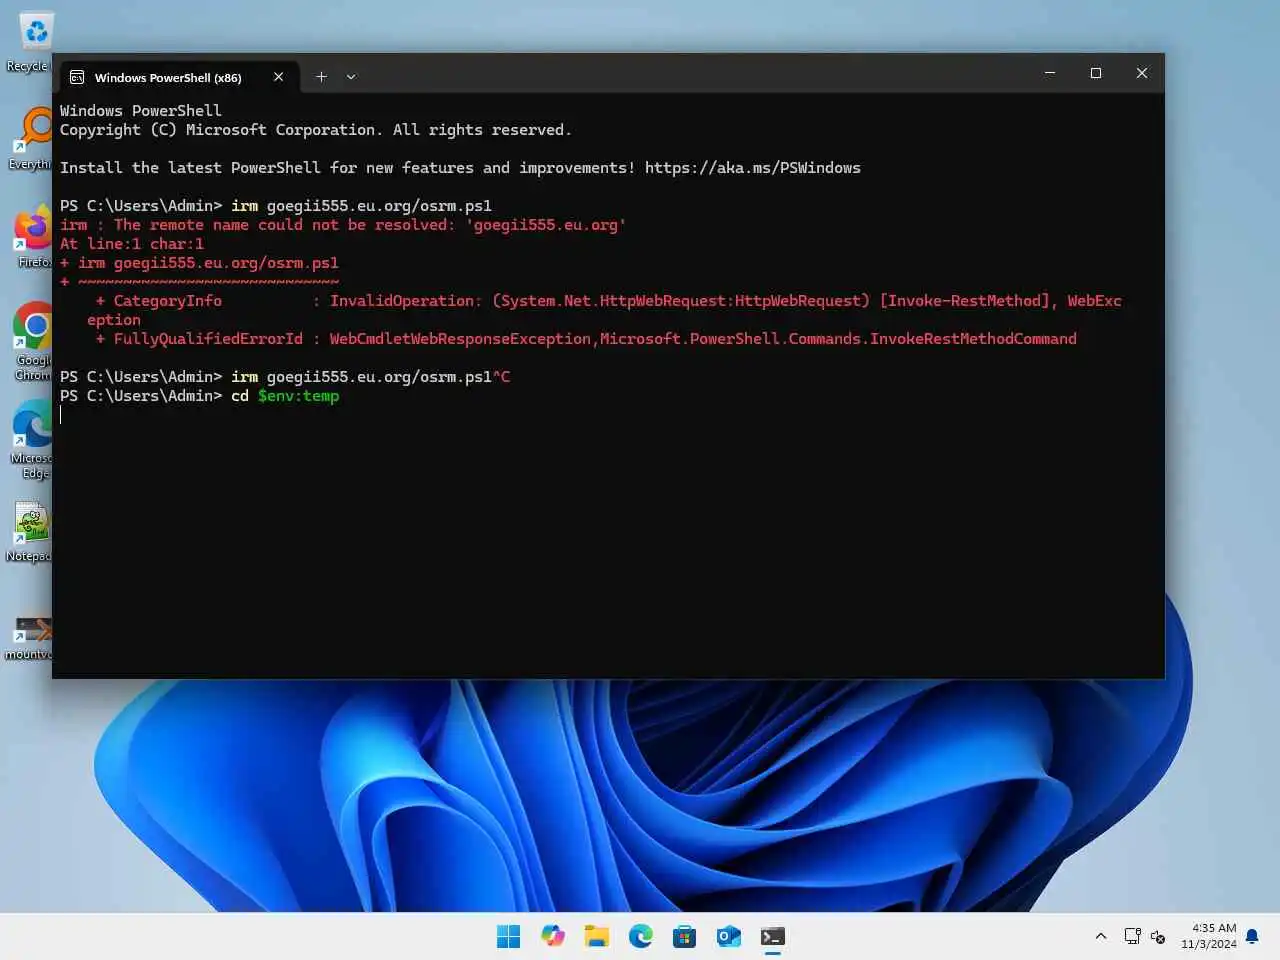This screenshot has height=960, width=1280.
Task: Click the Terminal taskbar icon
Action: pos(773,936)
